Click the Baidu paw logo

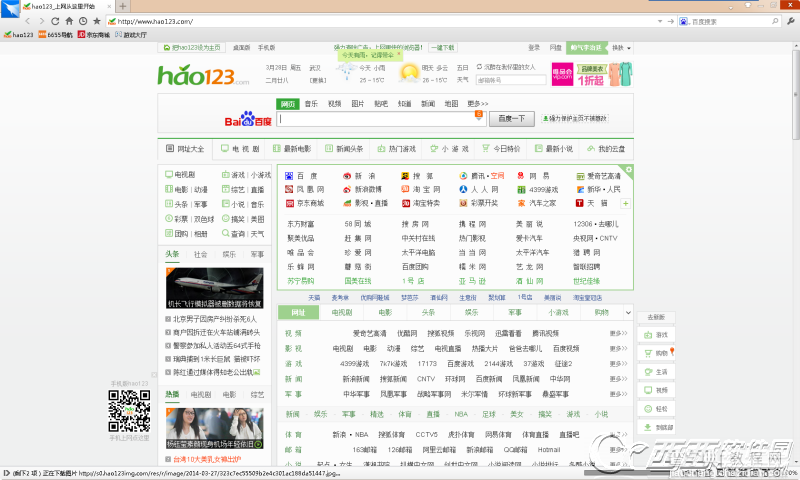click(248, 119)
